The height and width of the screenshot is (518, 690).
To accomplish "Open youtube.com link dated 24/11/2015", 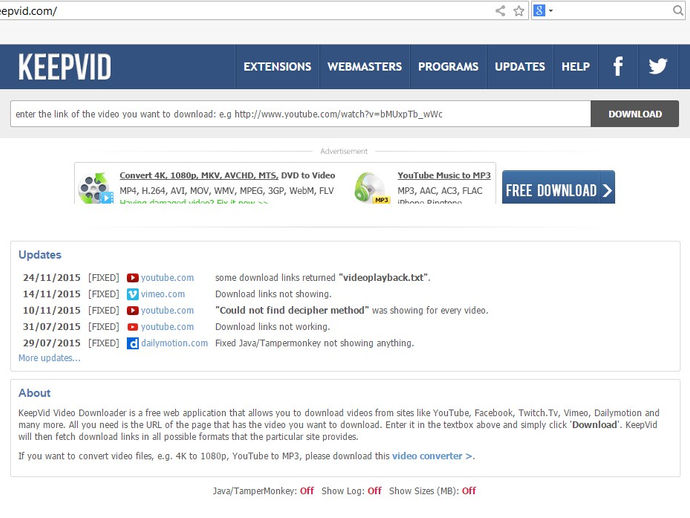I will click(x=167, y=278).
